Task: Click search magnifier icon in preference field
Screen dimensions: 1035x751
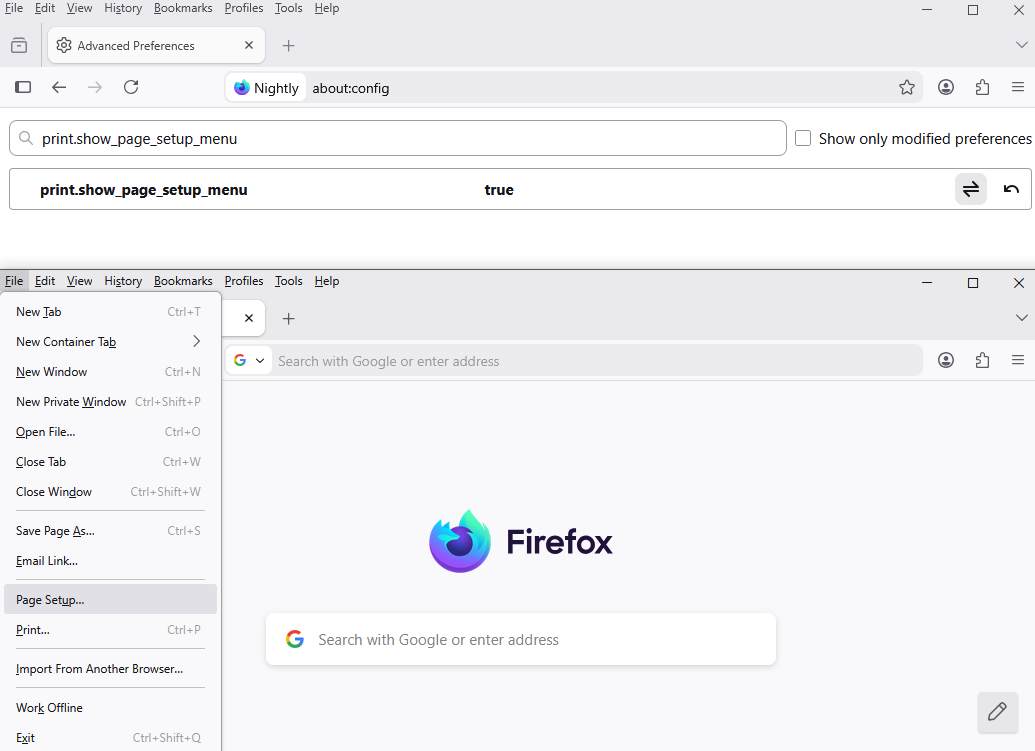Action: 26,139
